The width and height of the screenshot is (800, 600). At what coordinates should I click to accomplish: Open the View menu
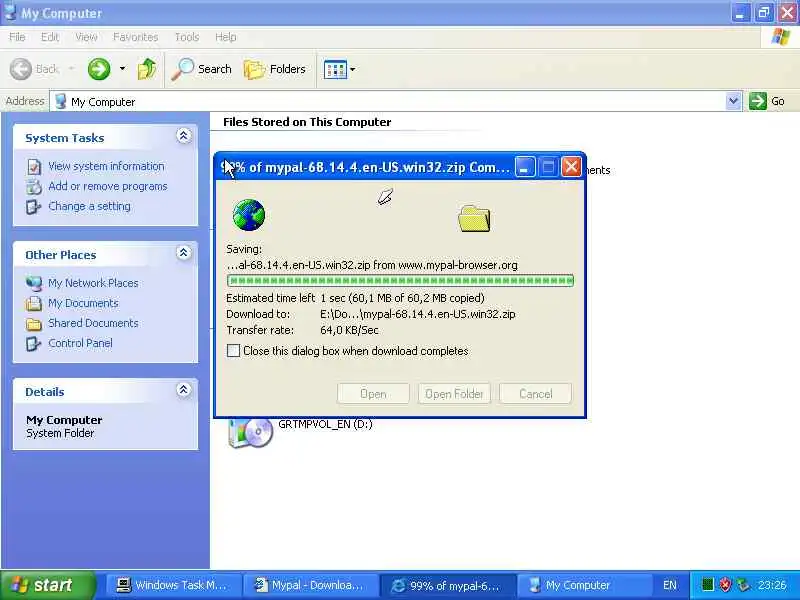(86, 37)
